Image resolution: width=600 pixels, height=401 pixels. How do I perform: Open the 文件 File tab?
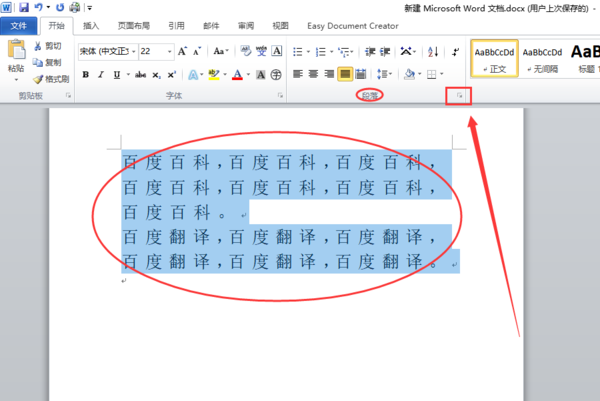(x=19, y=26)
